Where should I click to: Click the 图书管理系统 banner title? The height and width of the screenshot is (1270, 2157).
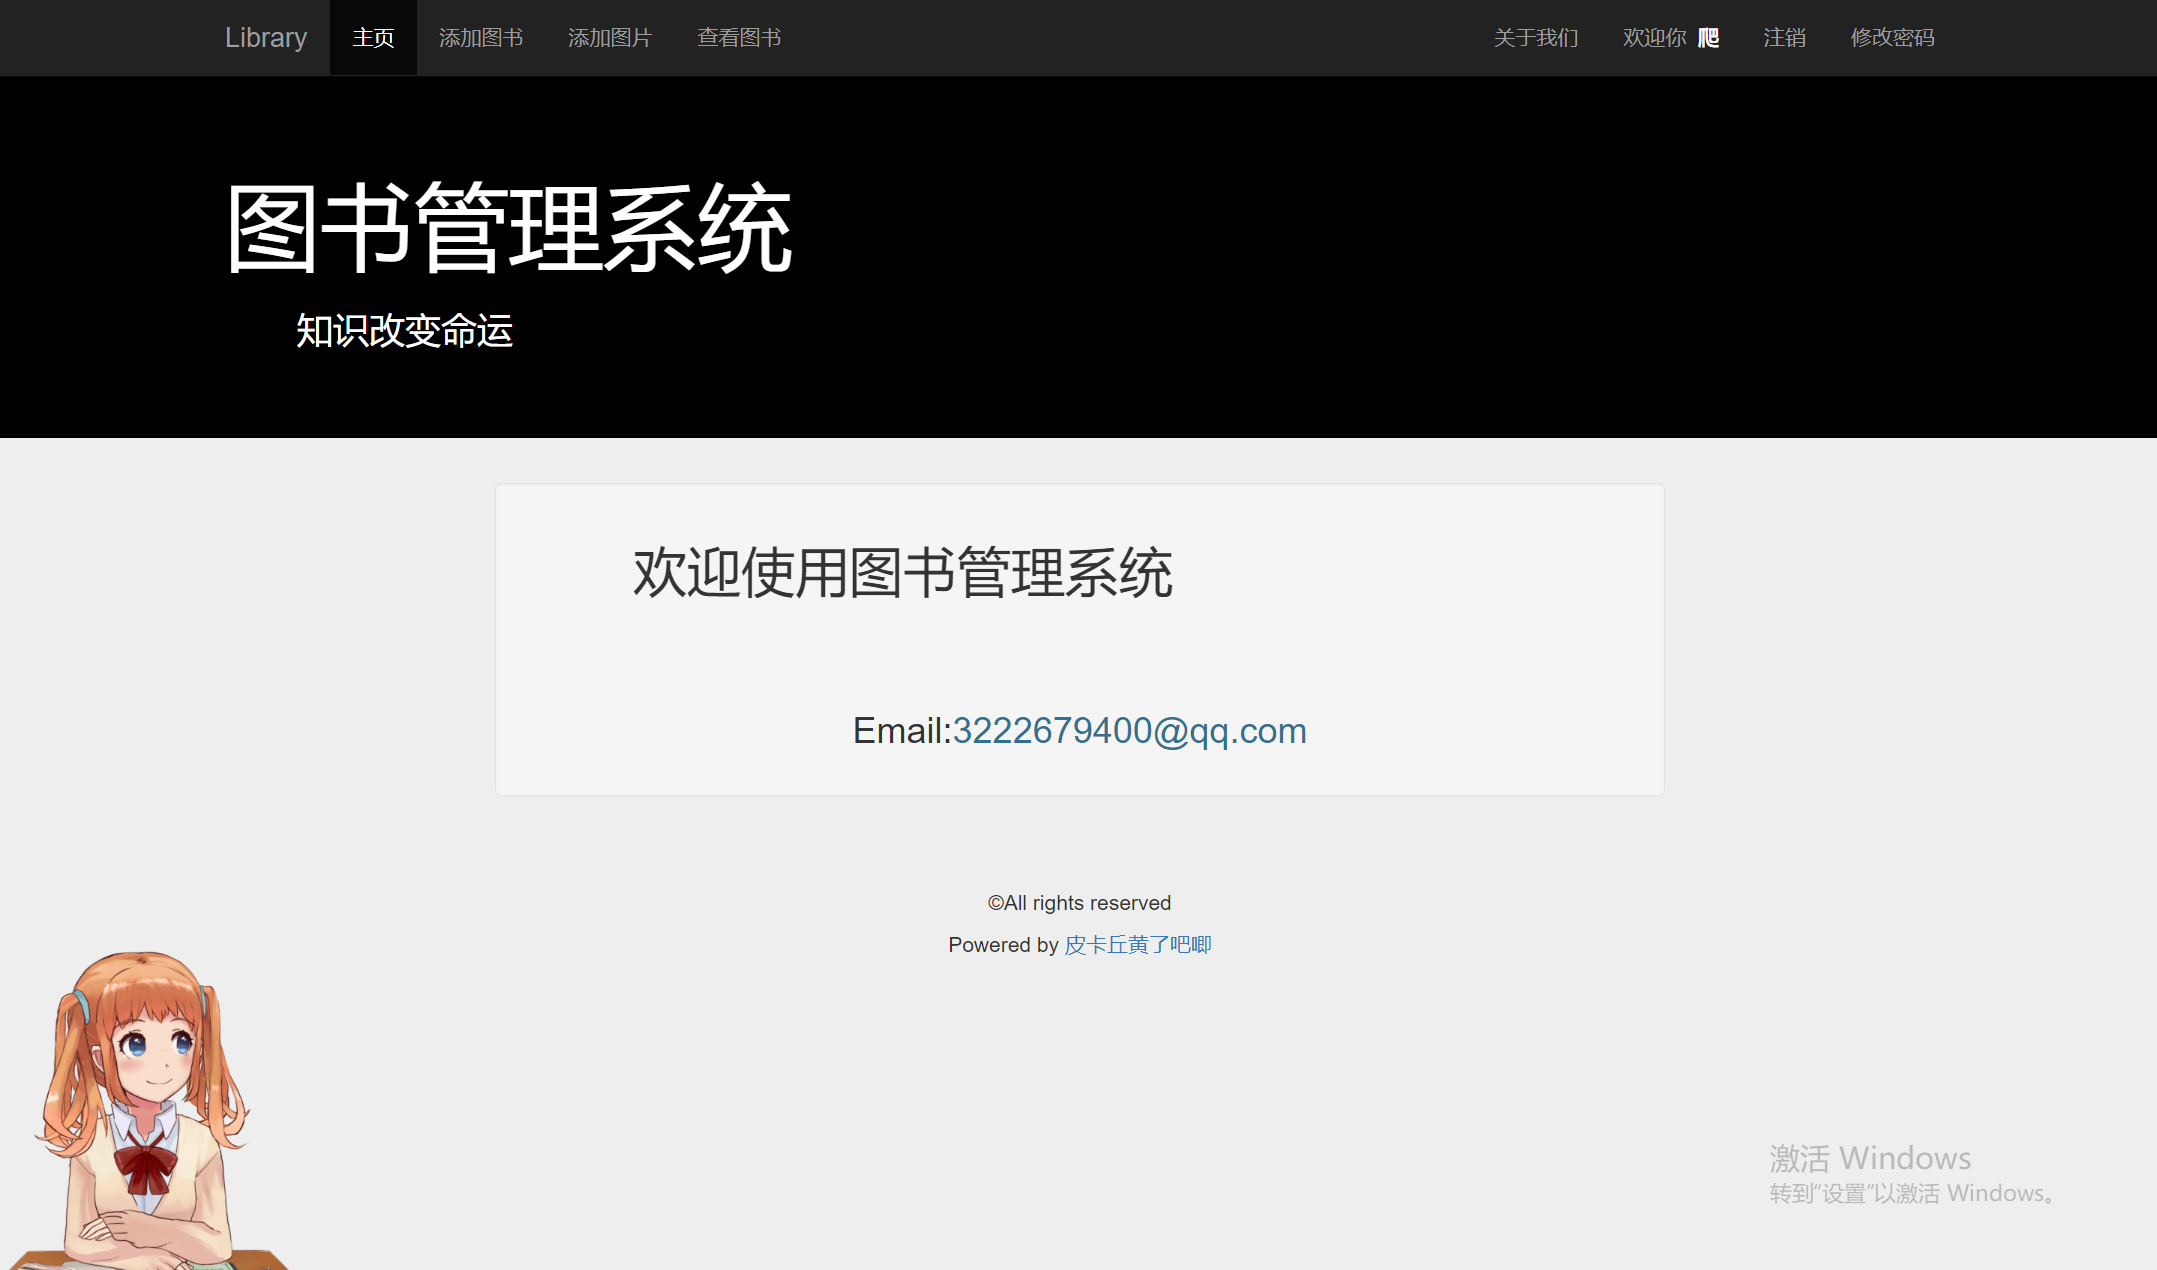coord(509,229)
